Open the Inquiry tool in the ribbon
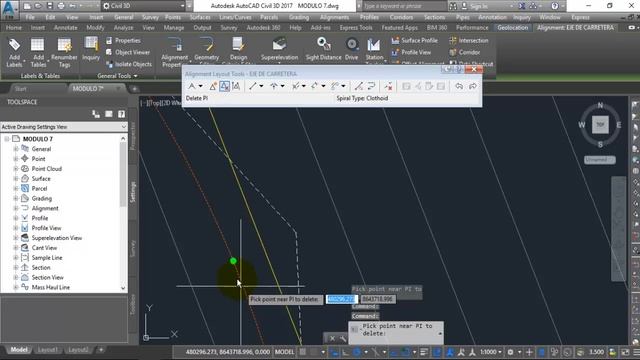The width and height of the screenshot is (640, 360). pyautogui.click(x=91, y=49)
